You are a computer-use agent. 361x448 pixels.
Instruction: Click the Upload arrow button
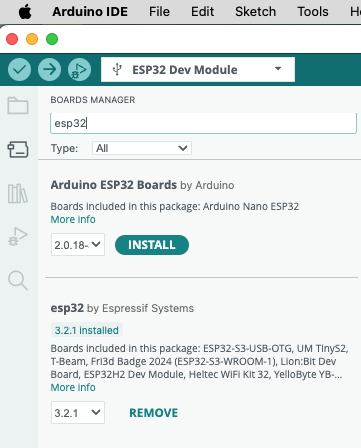click(x=49, y=69)
